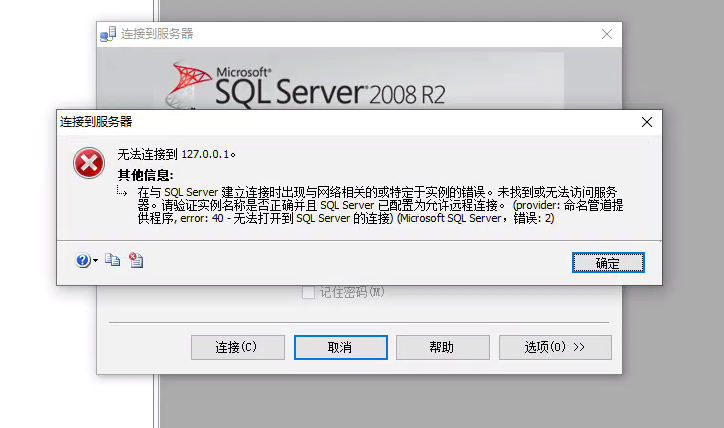Click the blue help question mark icon
This screenshot has height=428, width=724.
(x=83, y=260)
